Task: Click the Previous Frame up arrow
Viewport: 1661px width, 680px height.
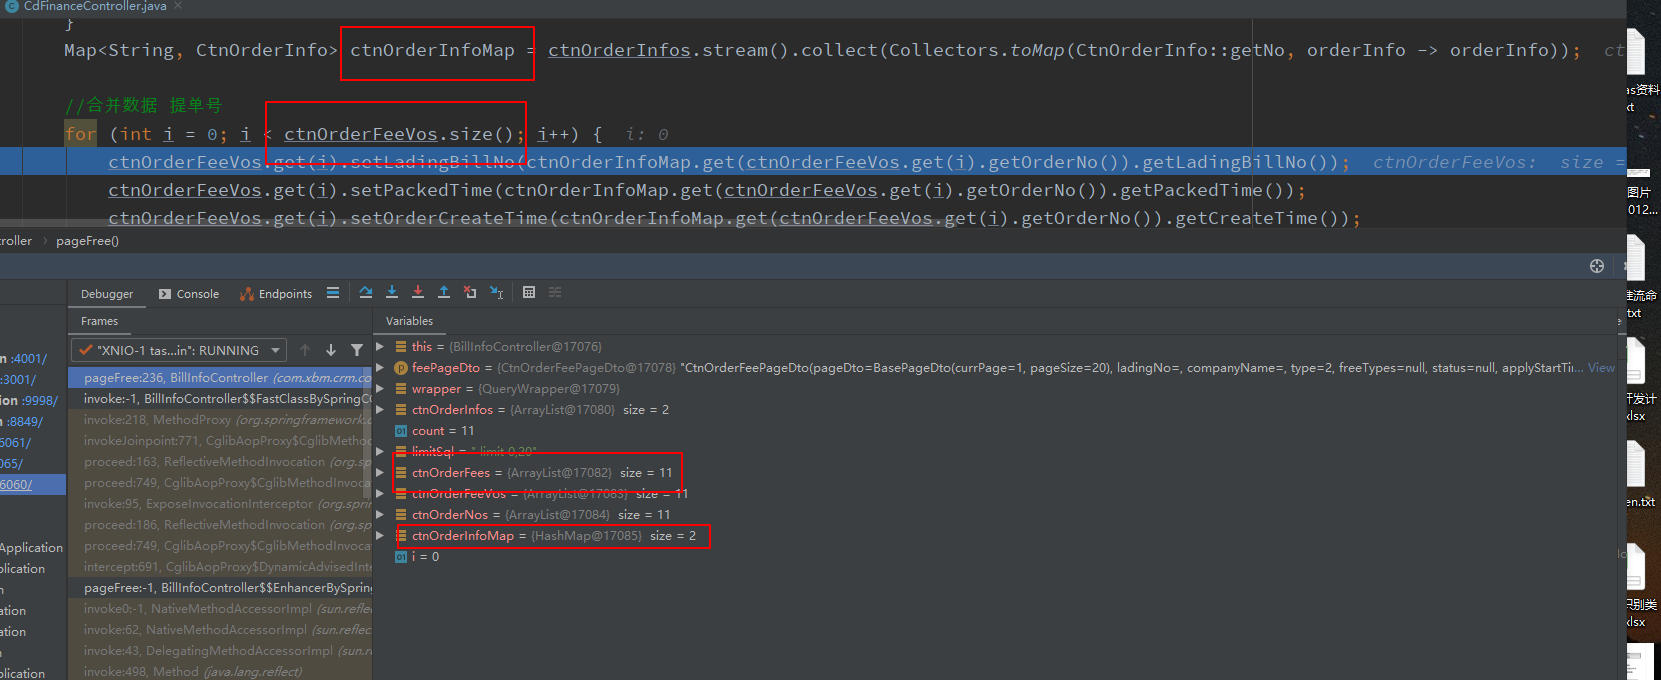Action: (305, 350)
